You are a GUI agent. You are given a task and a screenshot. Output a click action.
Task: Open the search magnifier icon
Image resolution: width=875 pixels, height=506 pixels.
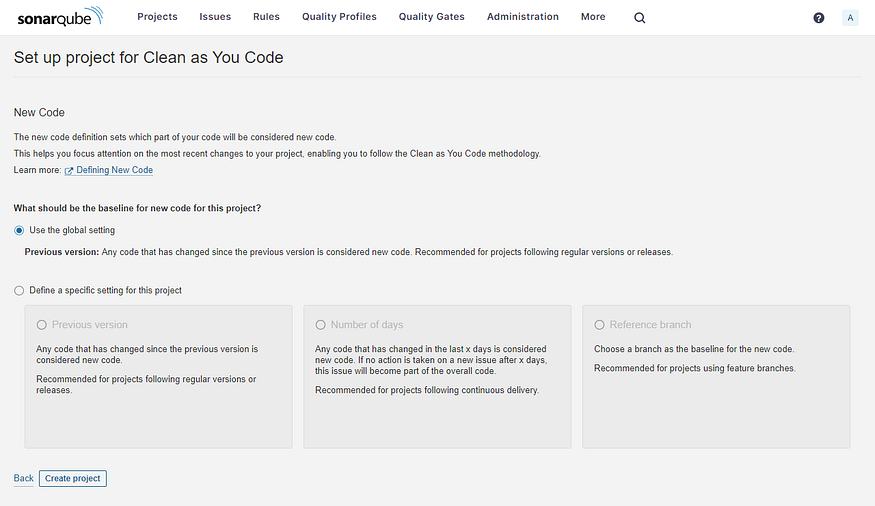click(640, 18)
